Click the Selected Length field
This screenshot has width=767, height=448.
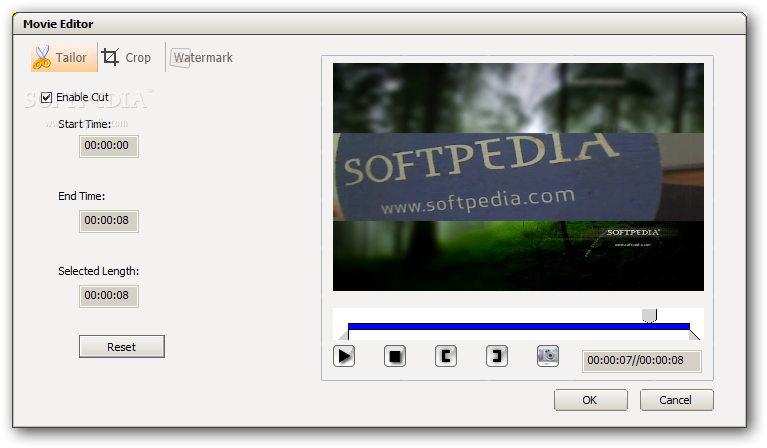point(109,296)
